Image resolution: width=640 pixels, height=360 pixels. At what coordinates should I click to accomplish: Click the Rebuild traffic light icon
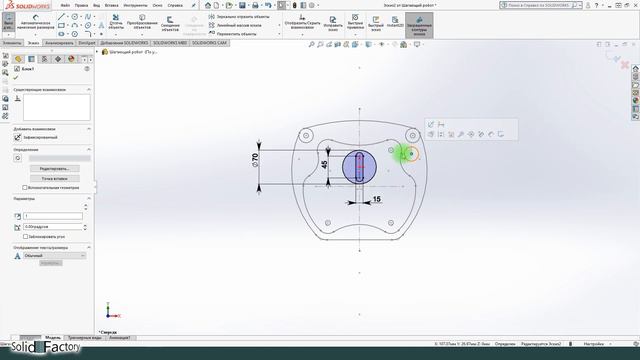click(x=295, y=5)
